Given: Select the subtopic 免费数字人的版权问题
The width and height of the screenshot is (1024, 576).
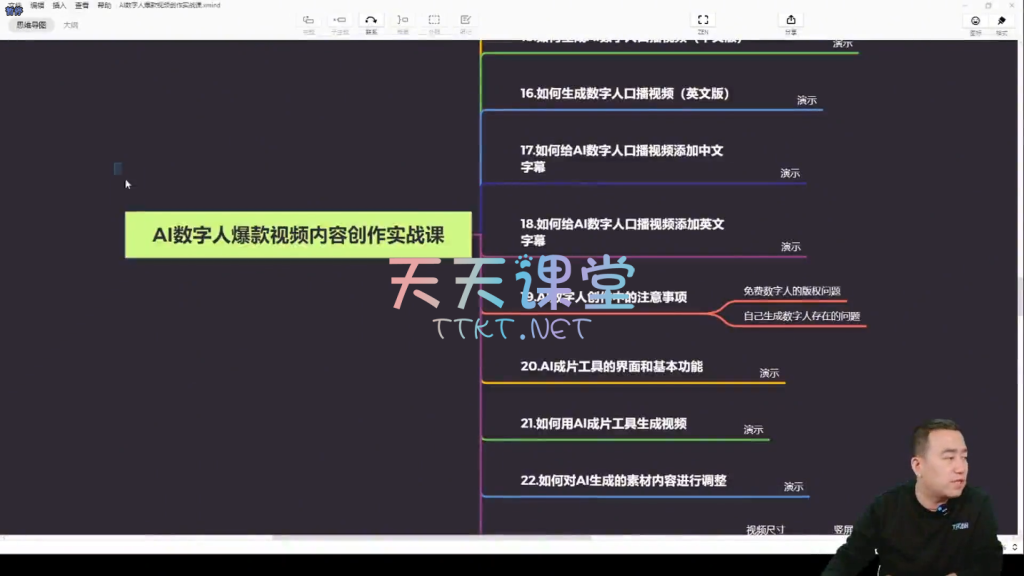Looking at the screenshot, I should pos(791,291).
